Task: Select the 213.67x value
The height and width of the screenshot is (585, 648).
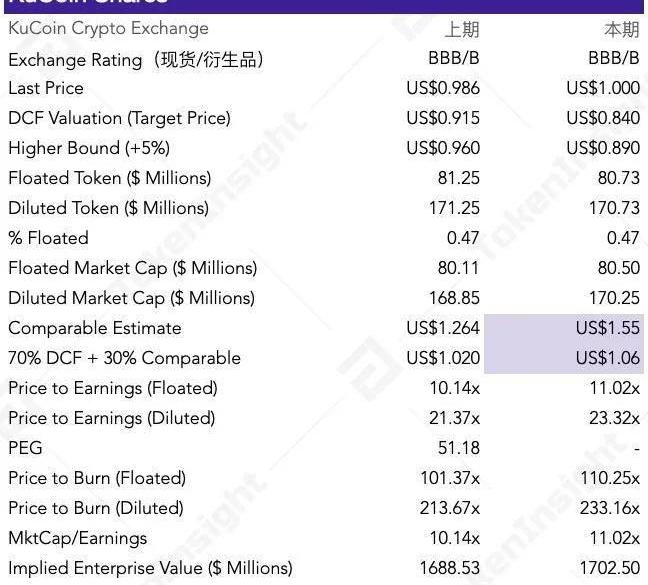Action: coord(448,508)
